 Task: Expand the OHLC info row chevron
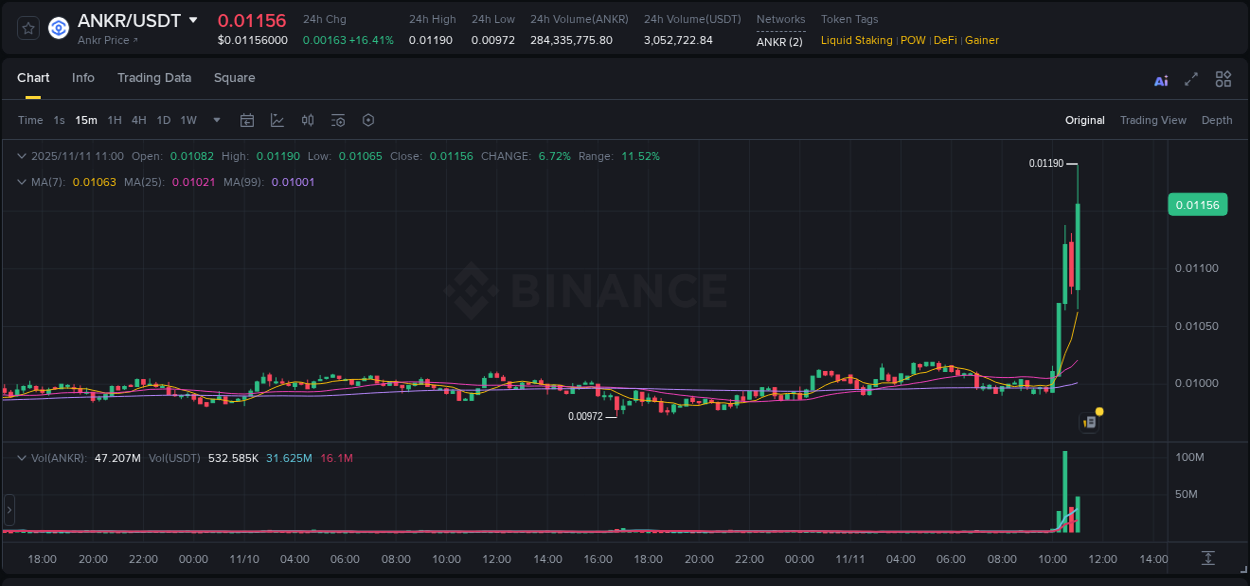(21, 156)
